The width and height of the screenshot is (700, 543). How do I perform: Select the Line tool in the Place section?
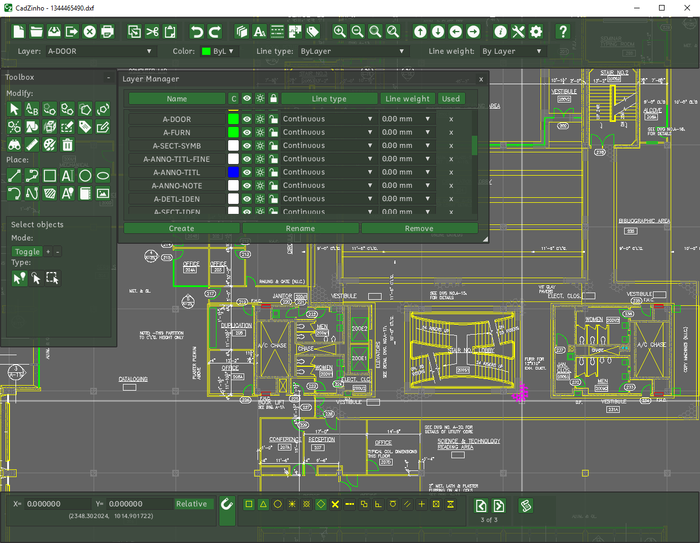tap(15, 176)
